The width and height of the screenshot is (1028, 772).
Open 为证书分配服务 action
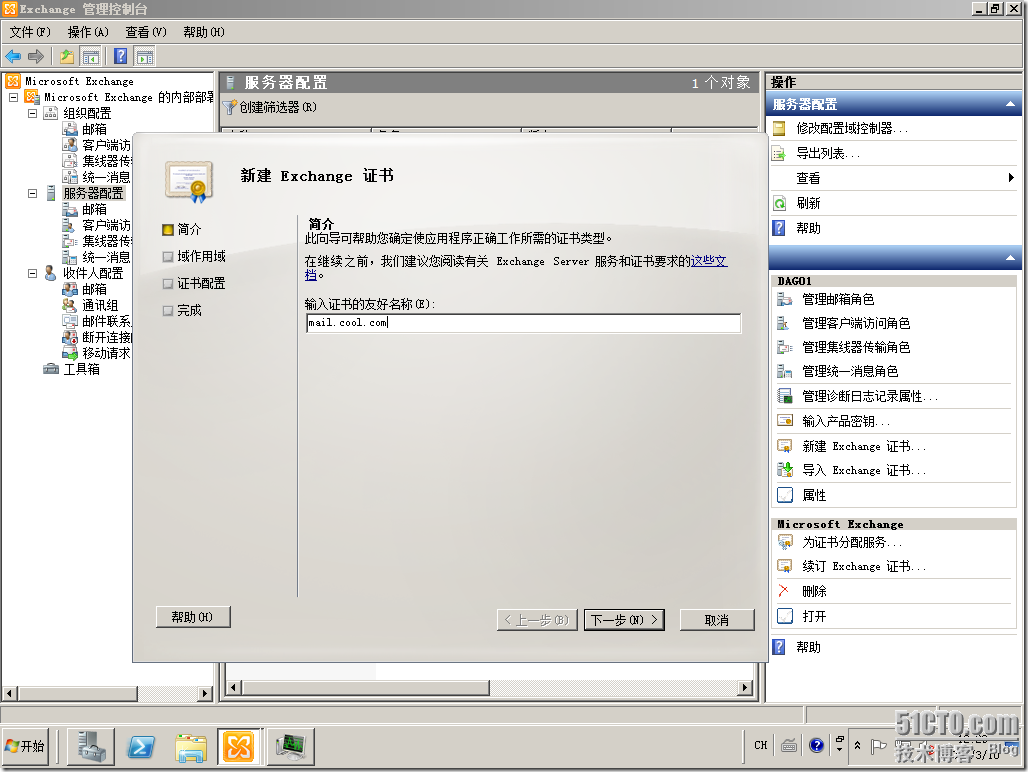click(x=851, y=544)
